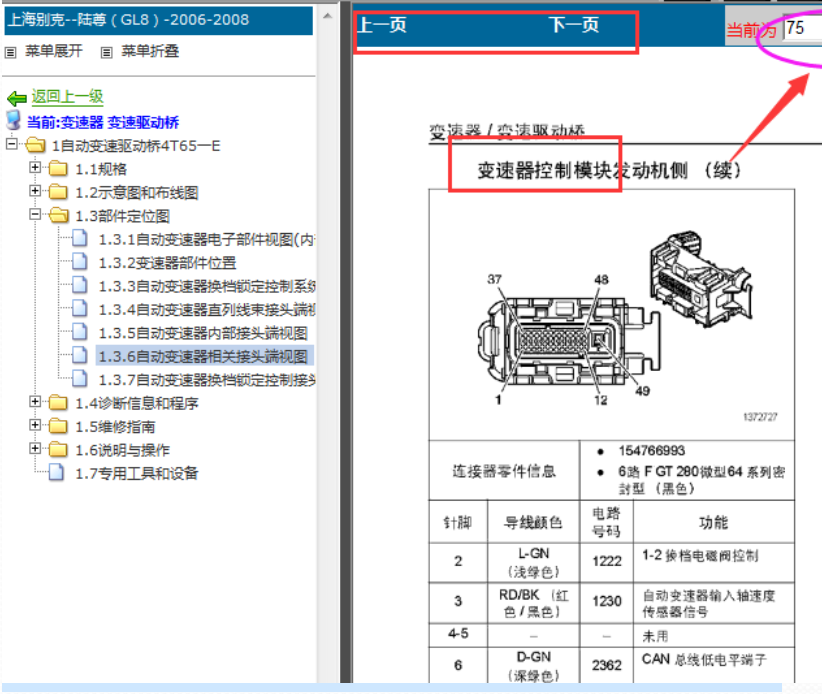Image resolution: width=822 pixels, height=694 pixels.
Task: Click the 1.2示意图和布线图 folder icon
Action: [58, 192]
